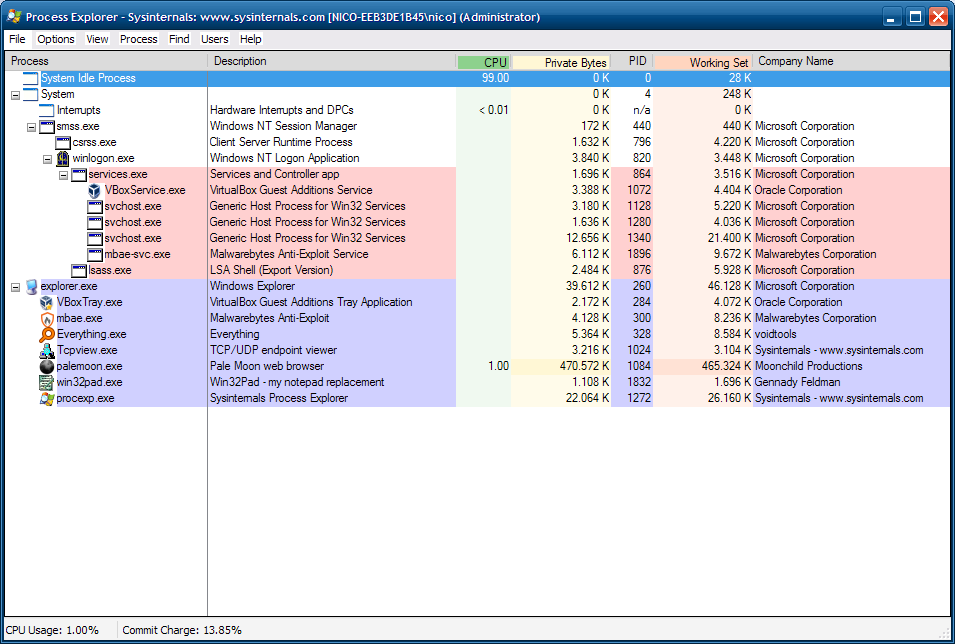Click "LSA Shell (Export Version)" description
The width and height of the screenshot is (955, 644).
tap(272, 271)
